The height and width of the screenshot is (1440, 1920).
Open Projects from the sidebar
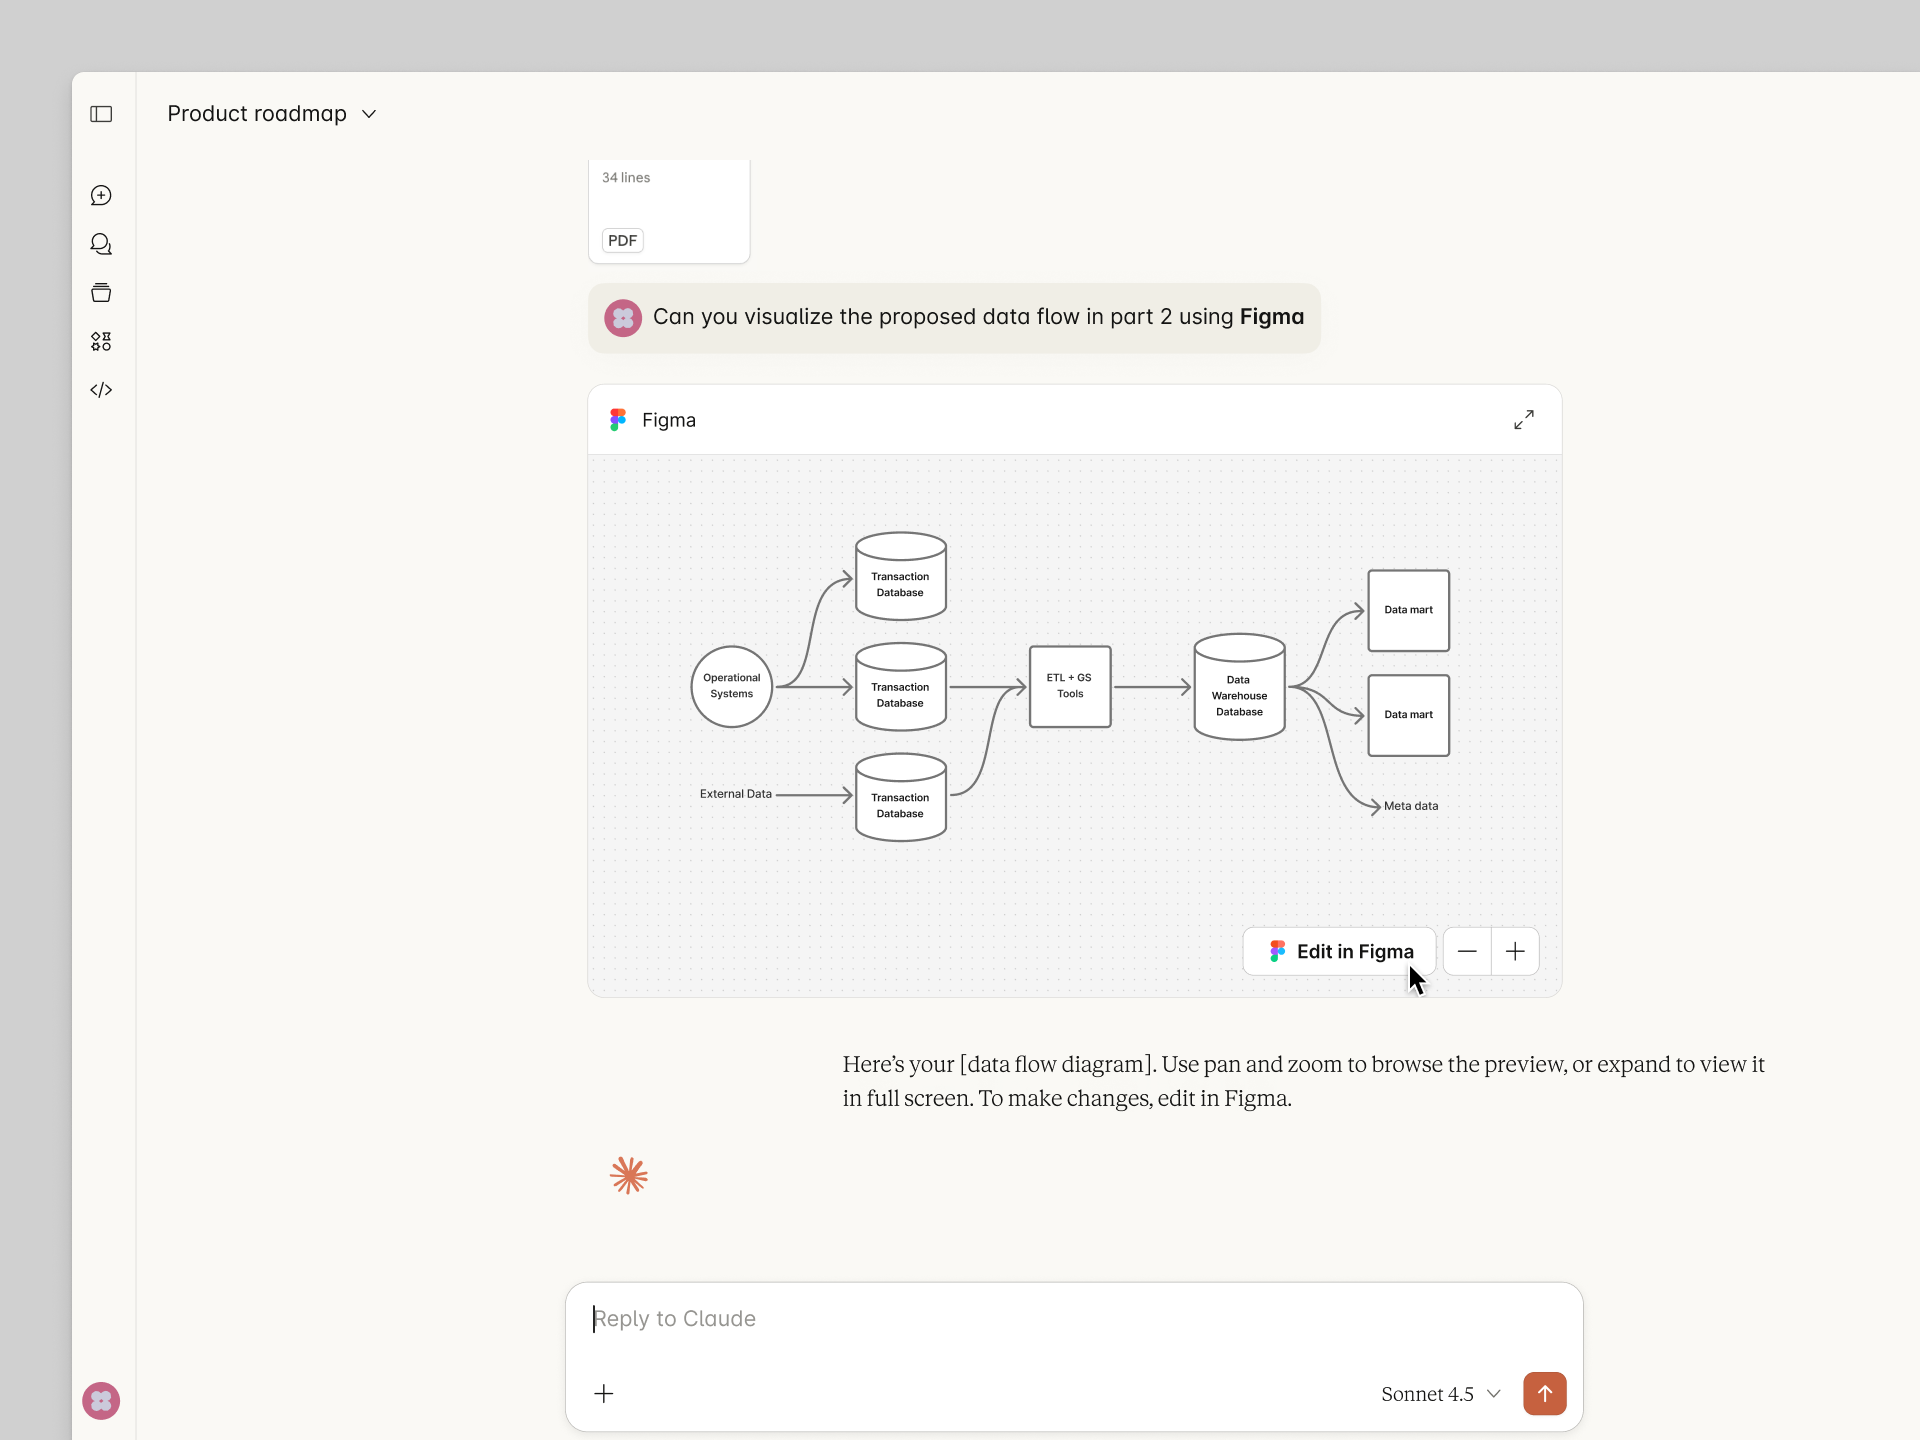coord(100,292)
